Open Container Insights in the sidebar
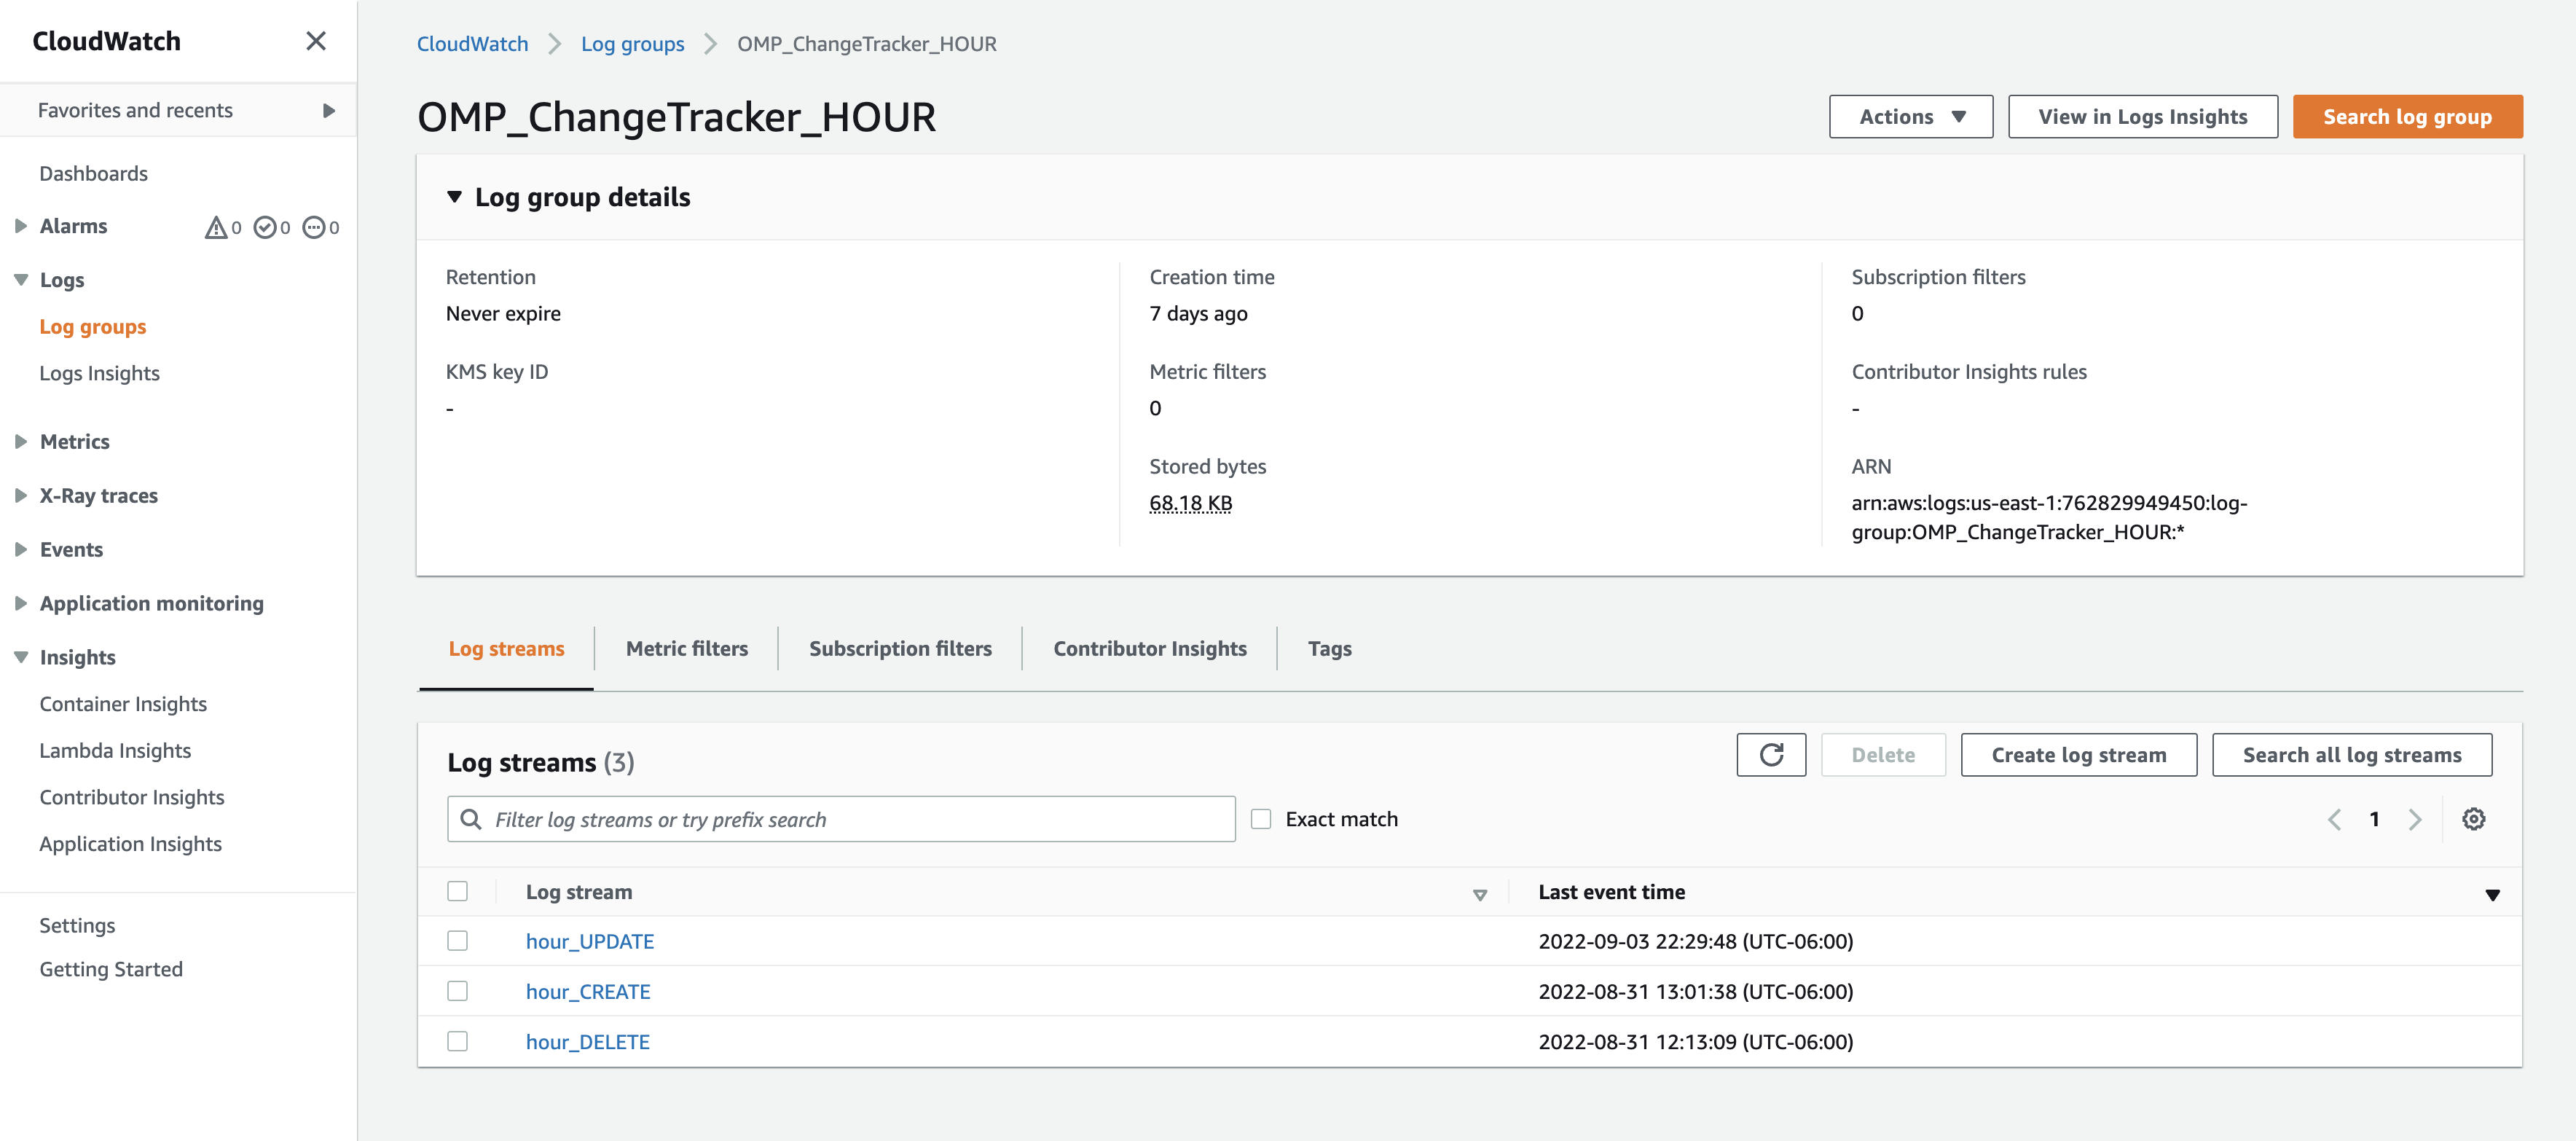Image resolution: width=2576 pixels, height=1141 pixels. [123, 703]
